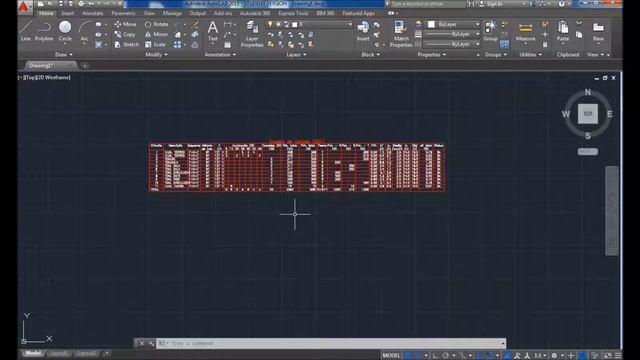Open the lineweight ByLayer dropdown
Viewport: 640px width, 360px height.
(452, 34)
